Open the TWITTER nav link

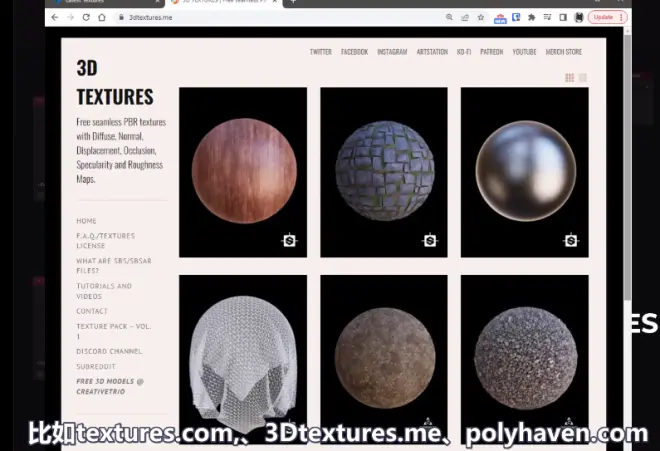[321, 52]
